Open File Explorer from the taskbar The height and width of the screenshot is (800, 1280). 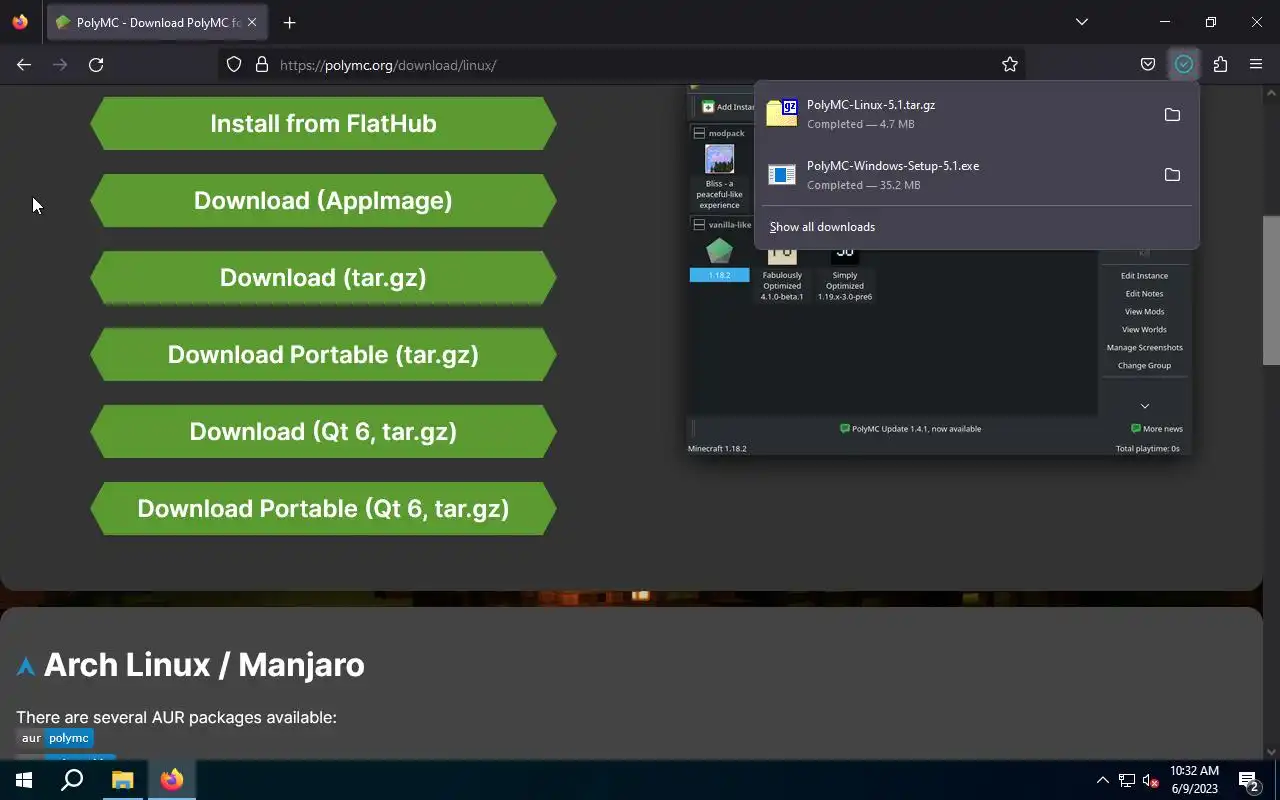click(x=122, y=780)
